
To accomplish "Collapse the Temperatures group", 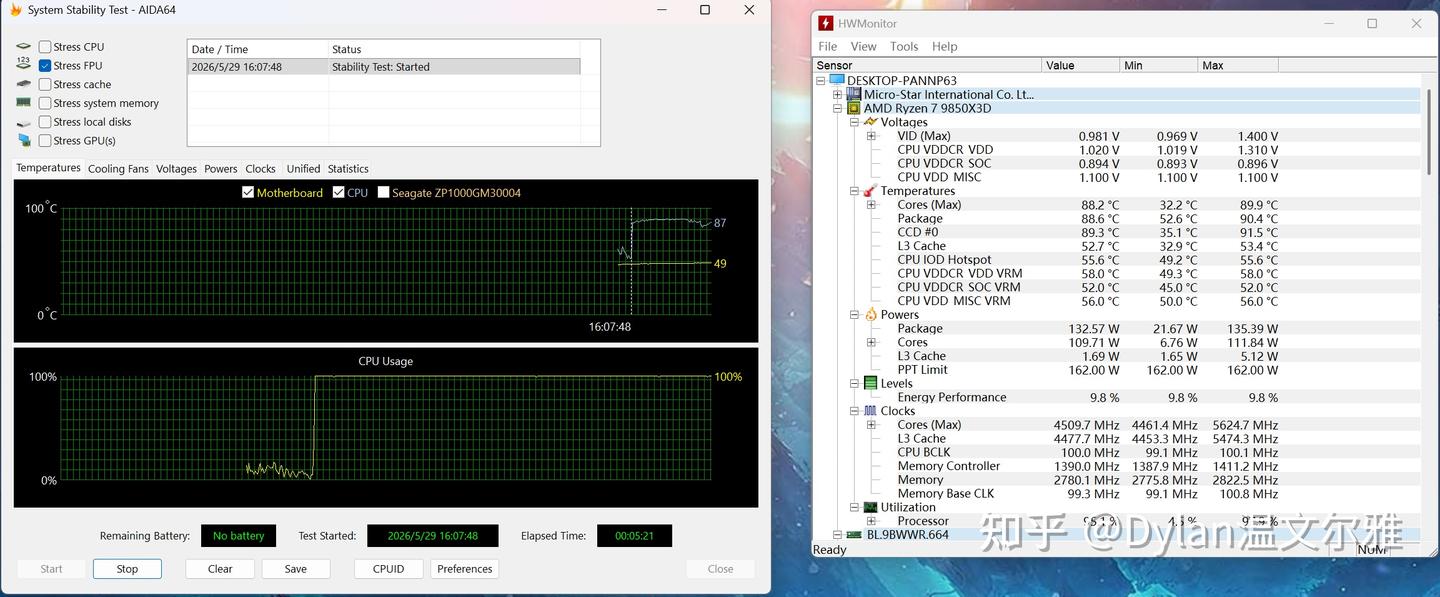I will (x=854, y=191).
